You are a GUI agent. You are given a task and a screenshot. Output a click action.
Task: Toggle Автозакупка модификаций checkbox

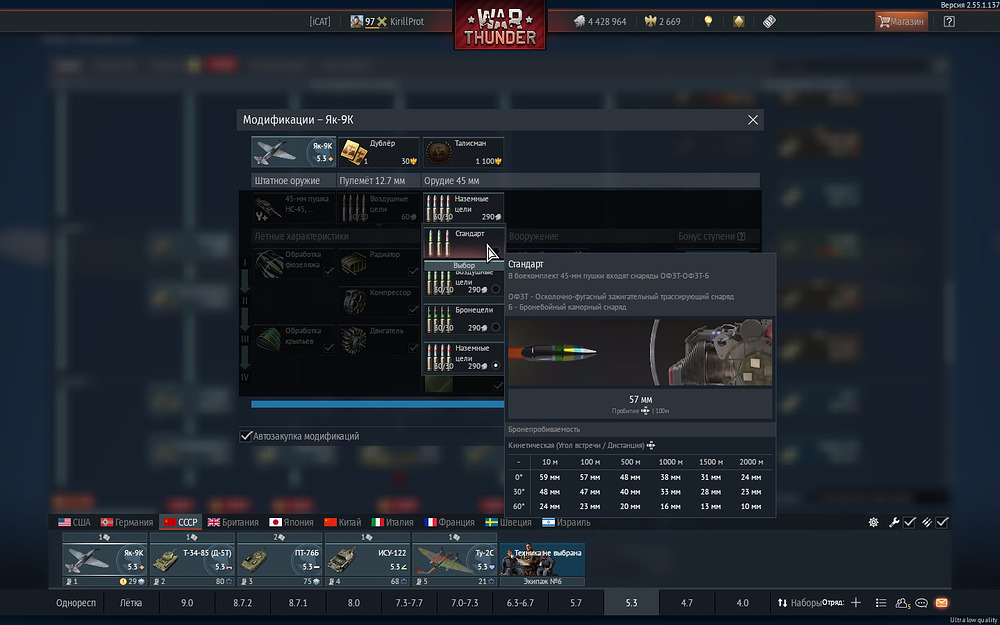point(246,436)
